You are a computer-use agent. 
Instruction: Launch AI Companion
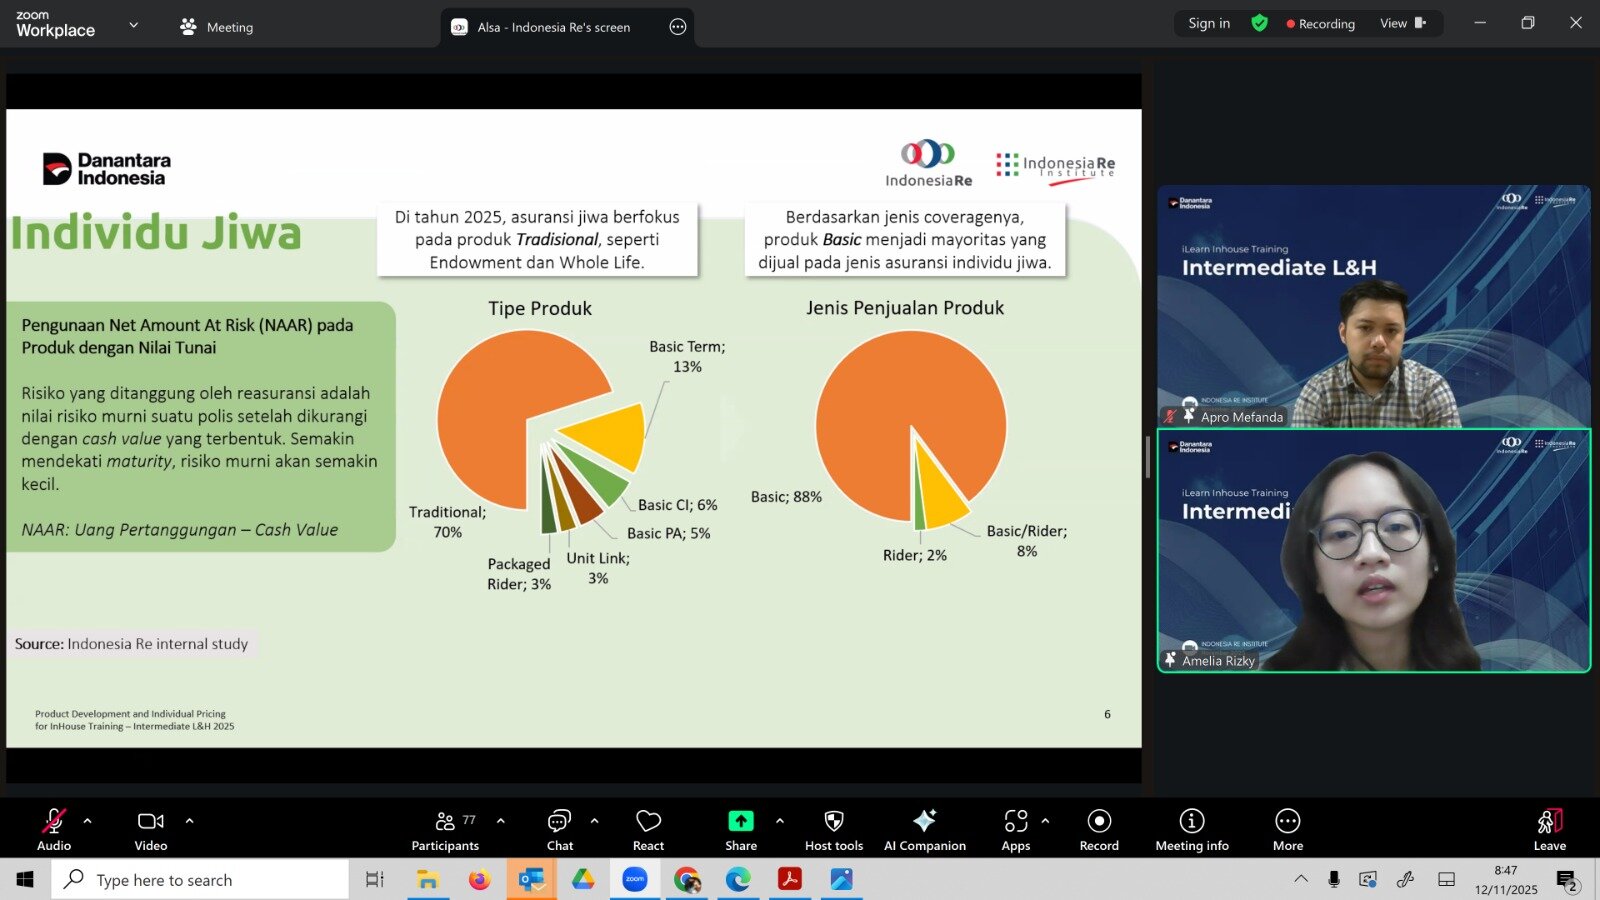pos(924,829)
